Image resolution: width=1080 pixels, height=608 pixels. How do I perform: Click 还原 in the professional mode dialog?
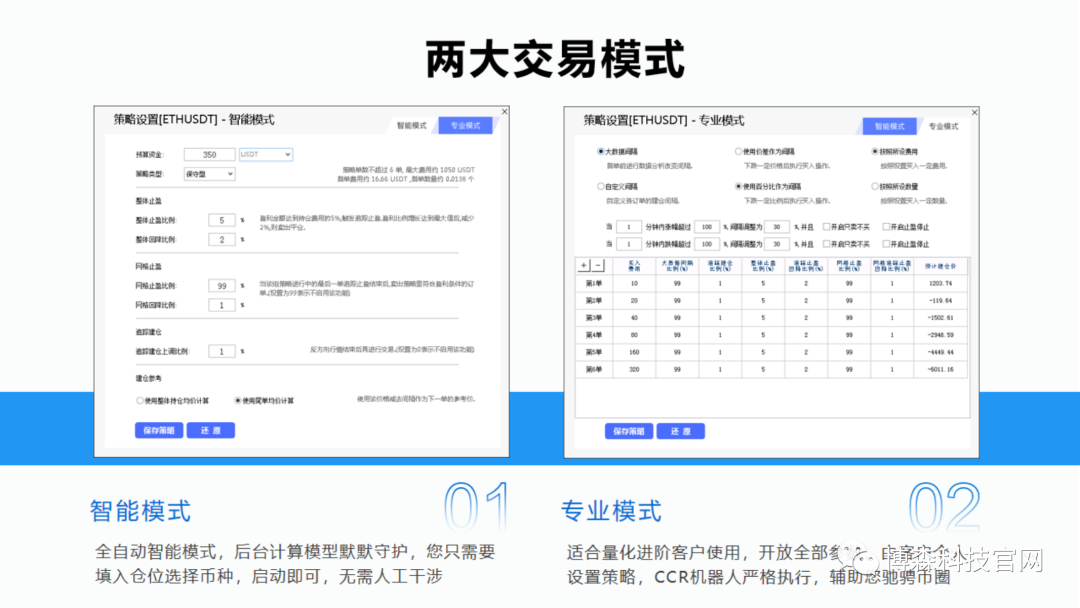[x=683, y=431]
